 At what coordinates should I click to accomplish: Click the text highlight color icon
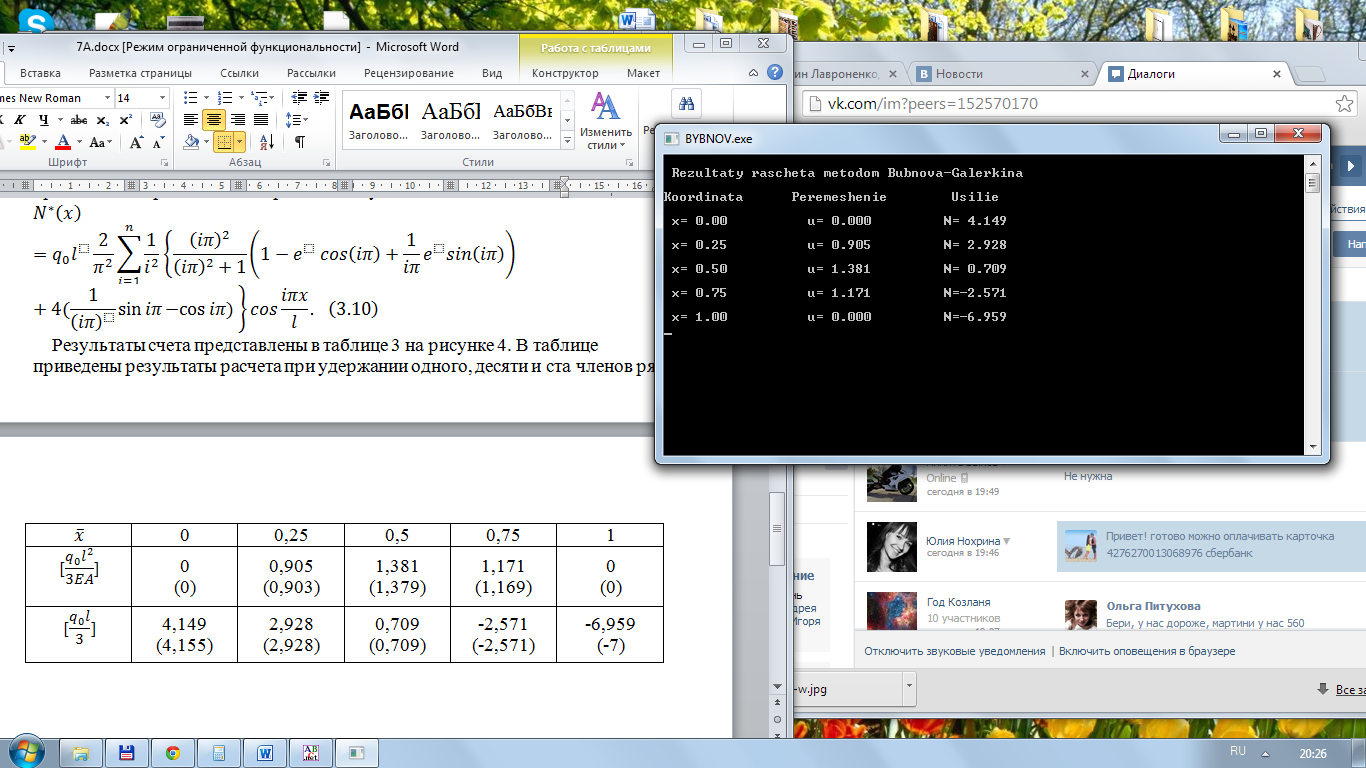tap(28, 141)
